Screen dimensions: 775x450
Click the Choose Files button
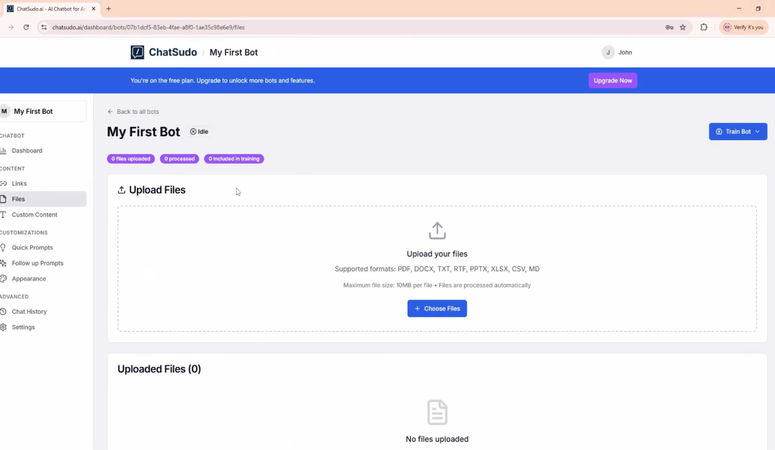click(437, 309)
